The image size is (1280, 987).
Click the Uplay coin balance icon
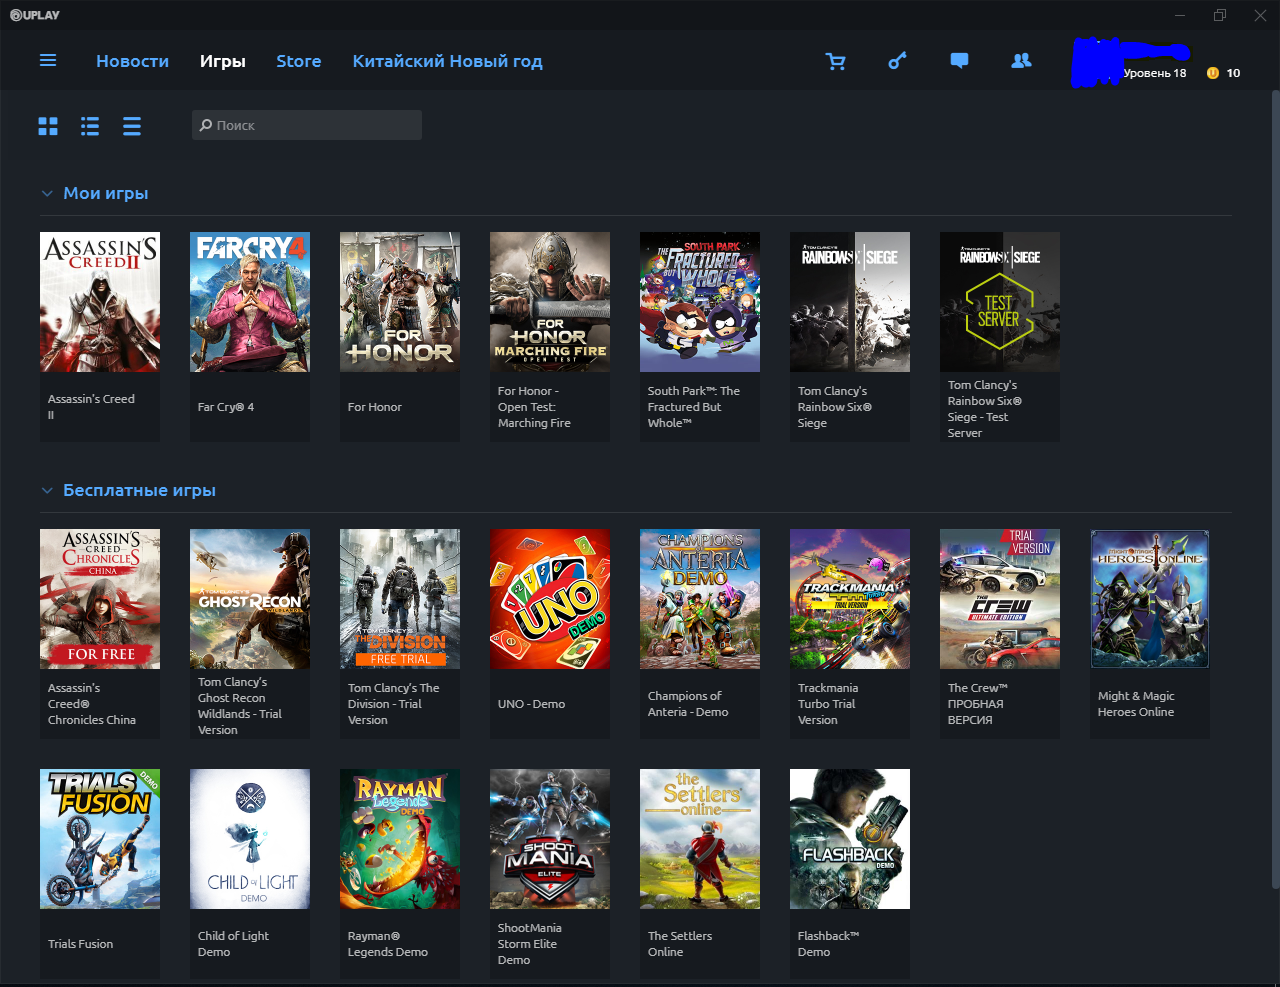pos(1213,73)
